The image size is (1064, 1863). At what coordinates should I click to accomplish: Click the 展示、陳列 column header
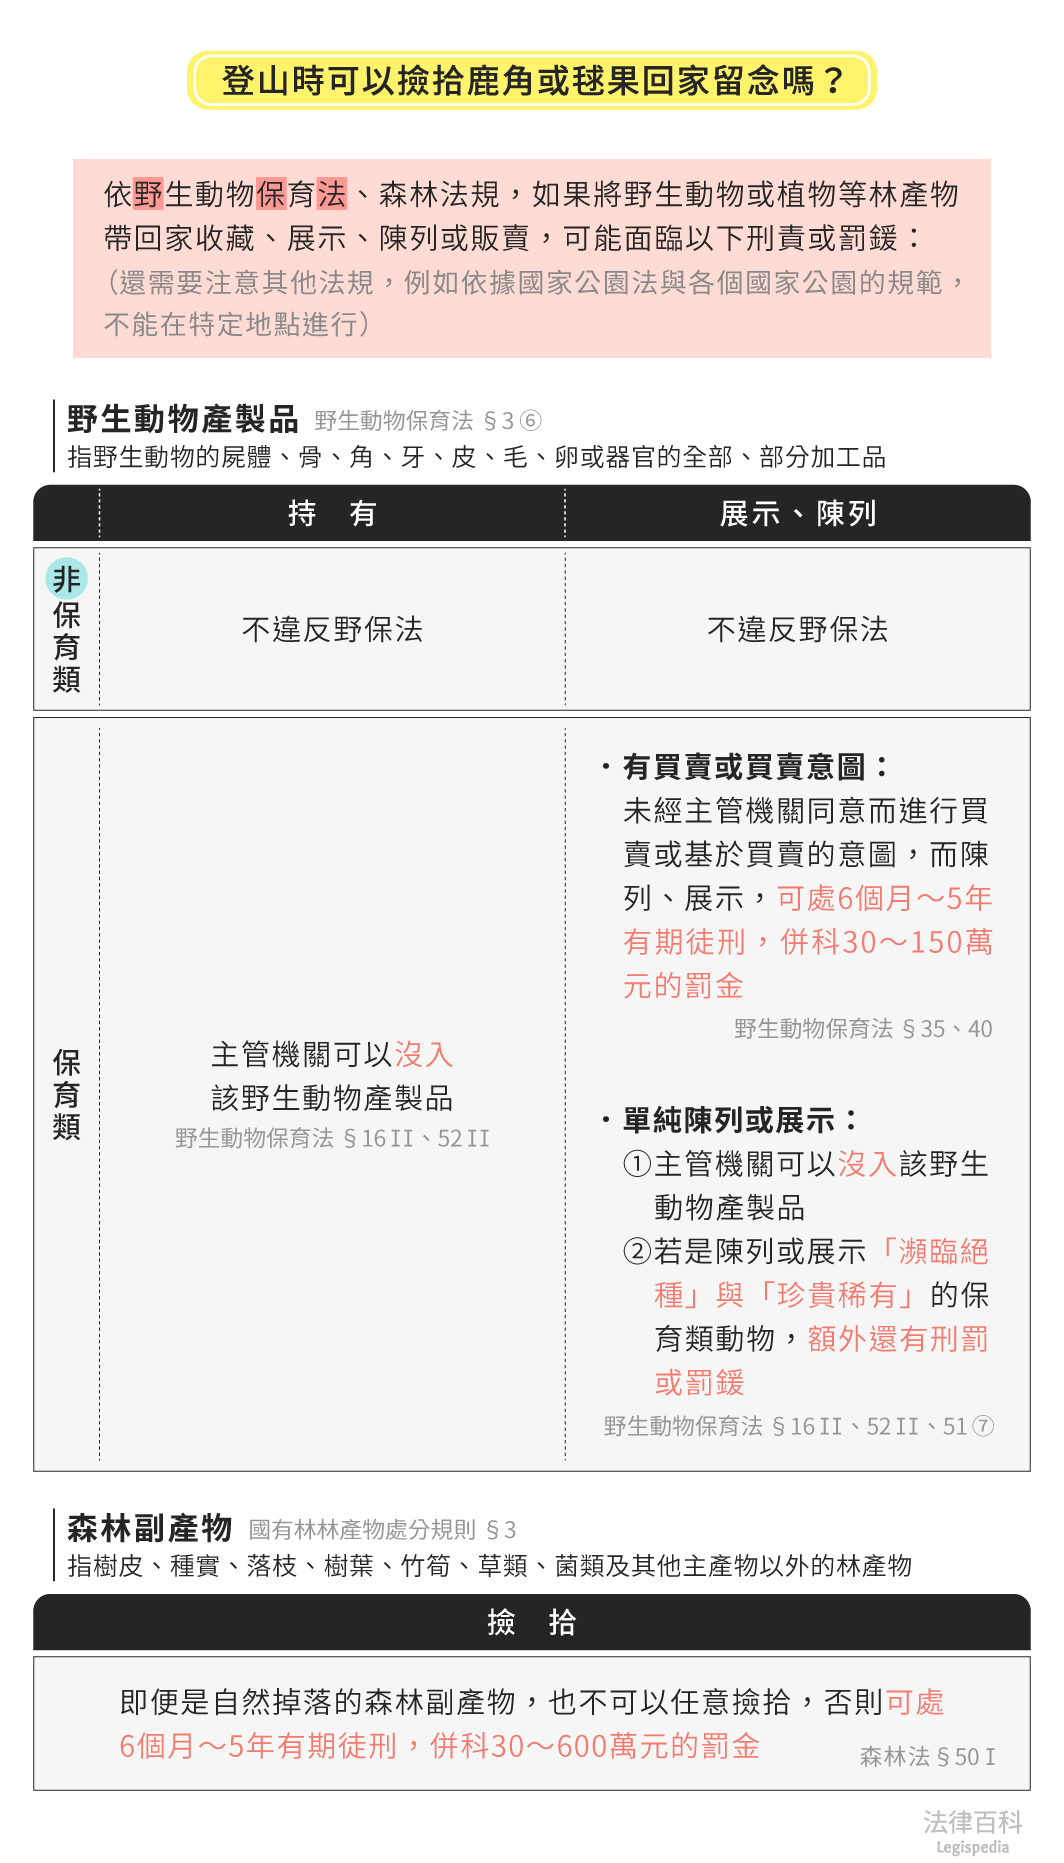point(797,514)
